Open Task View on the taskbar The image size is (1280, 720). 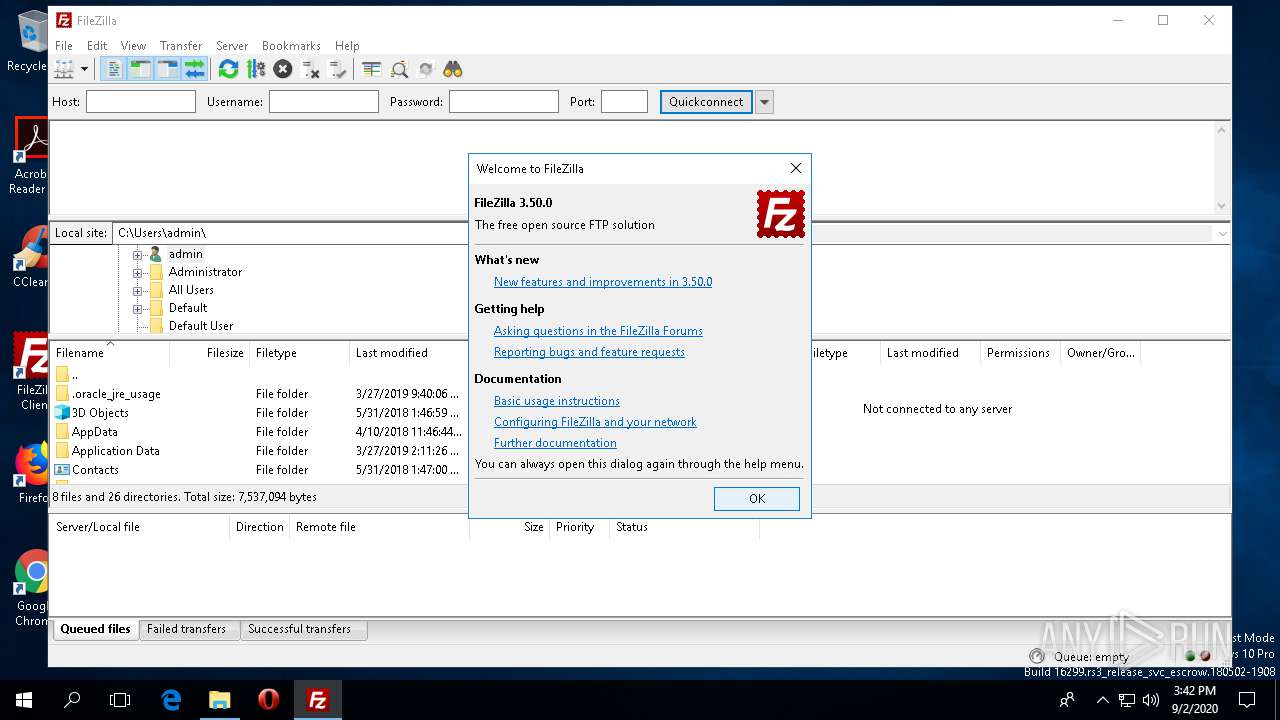point(120,700)
